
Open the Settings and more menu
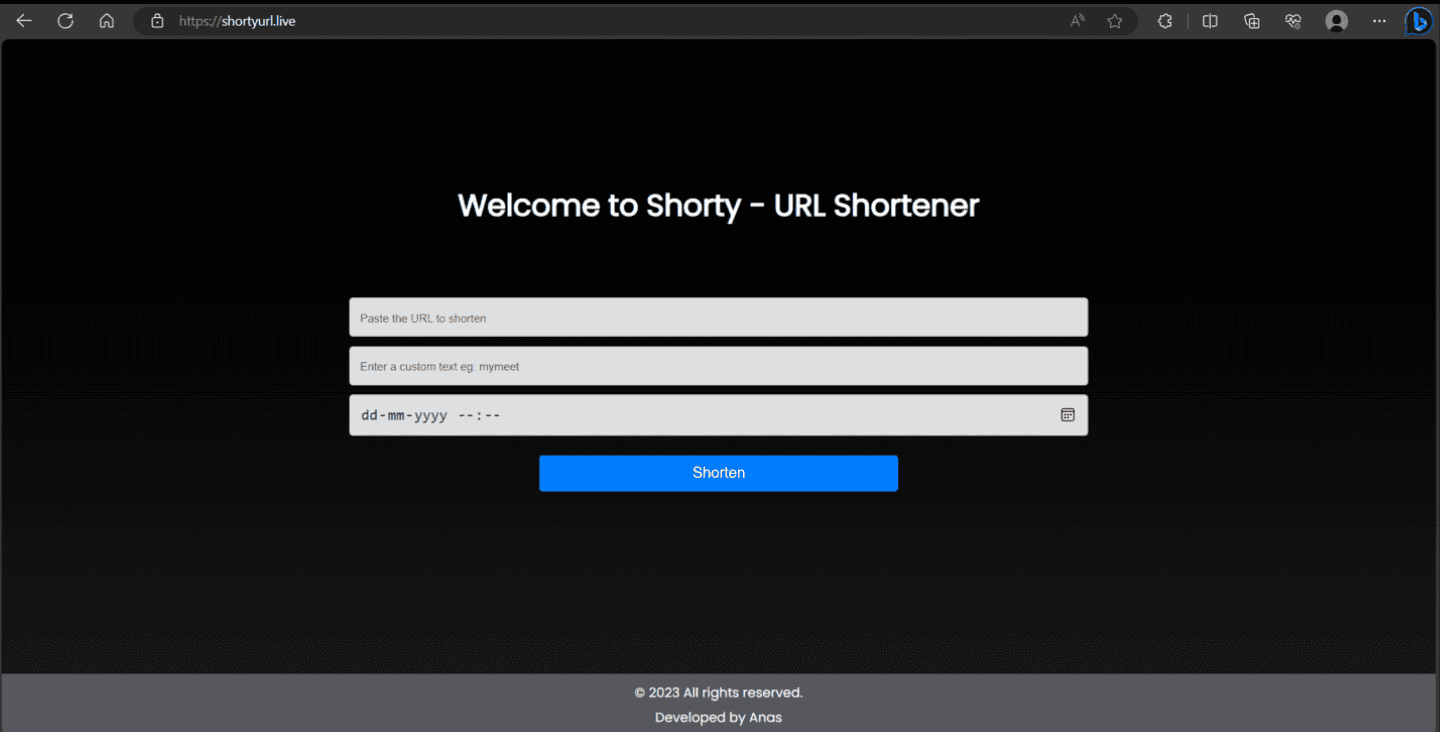pos(1379,21)
